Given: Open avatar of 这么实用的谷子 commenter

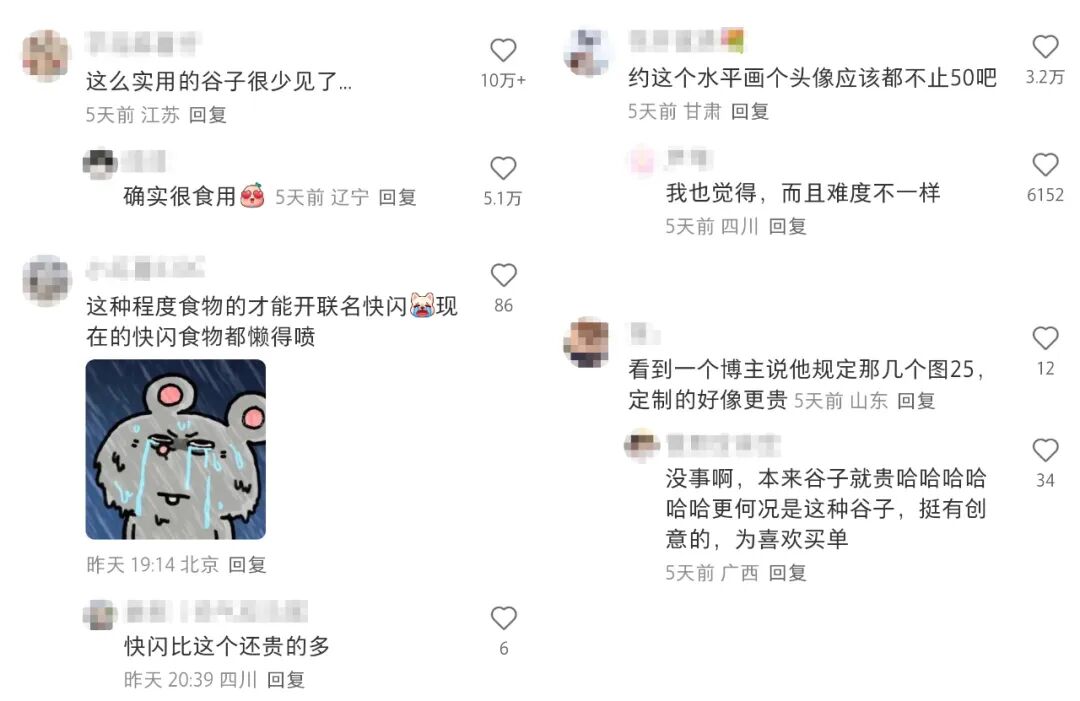Looking at the screenshot, I should tap(47, 56).
